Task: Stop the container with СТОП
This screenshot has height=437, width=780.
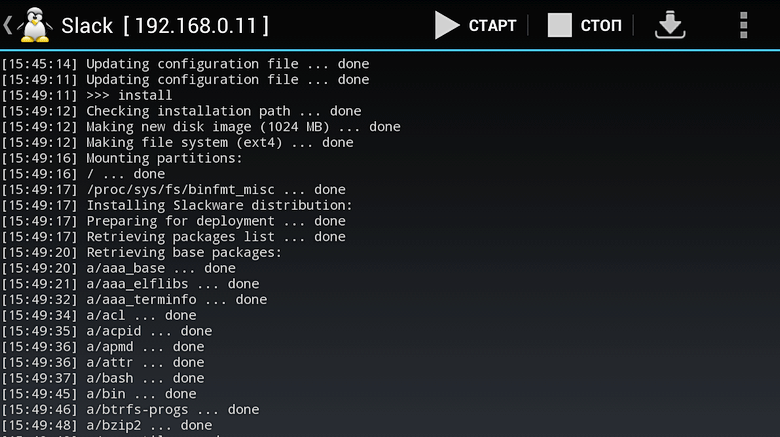Action: [x=585, y=25]
